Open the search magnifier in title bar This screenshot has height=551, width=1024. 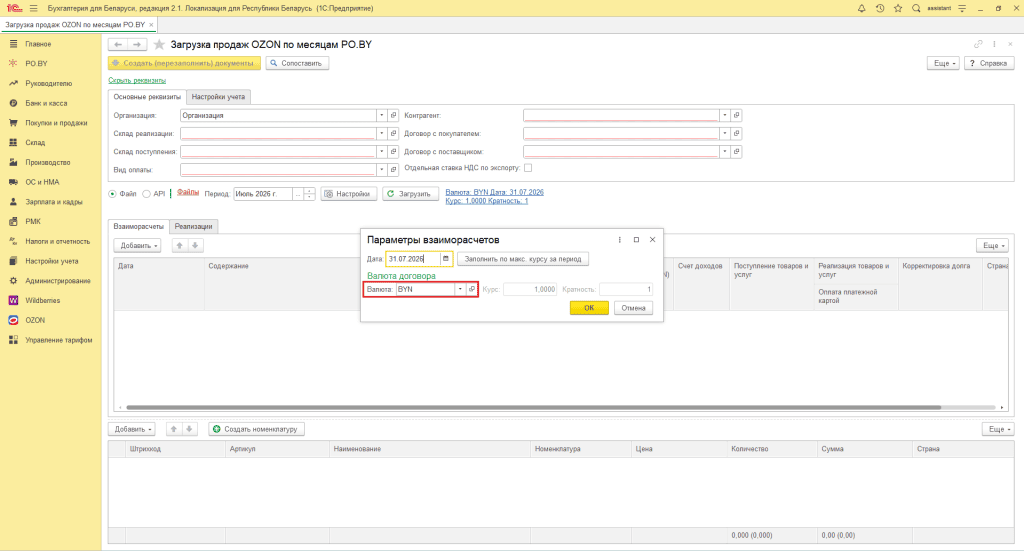(x=916, y=8)
